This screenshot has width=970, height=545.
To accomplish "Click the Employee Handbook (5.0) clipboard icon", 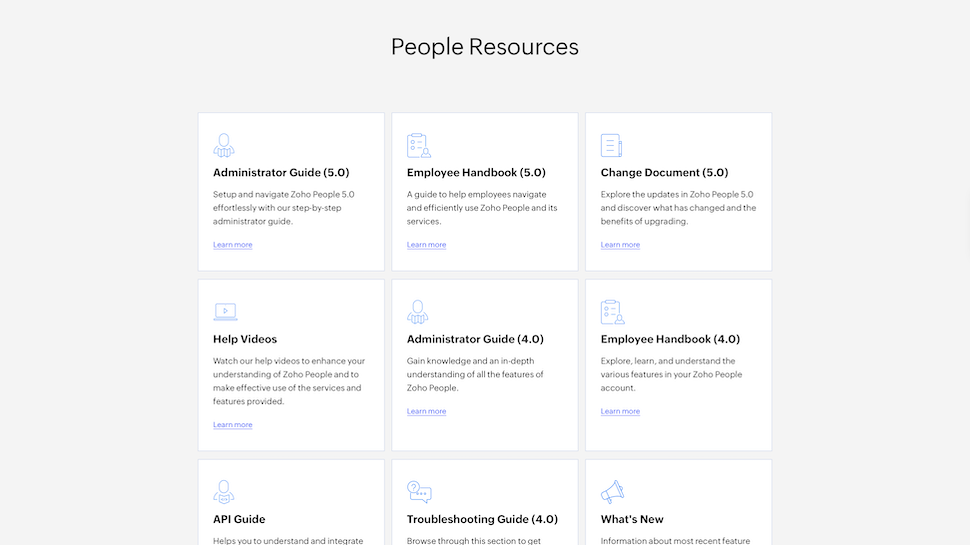I will click(419, 145).
